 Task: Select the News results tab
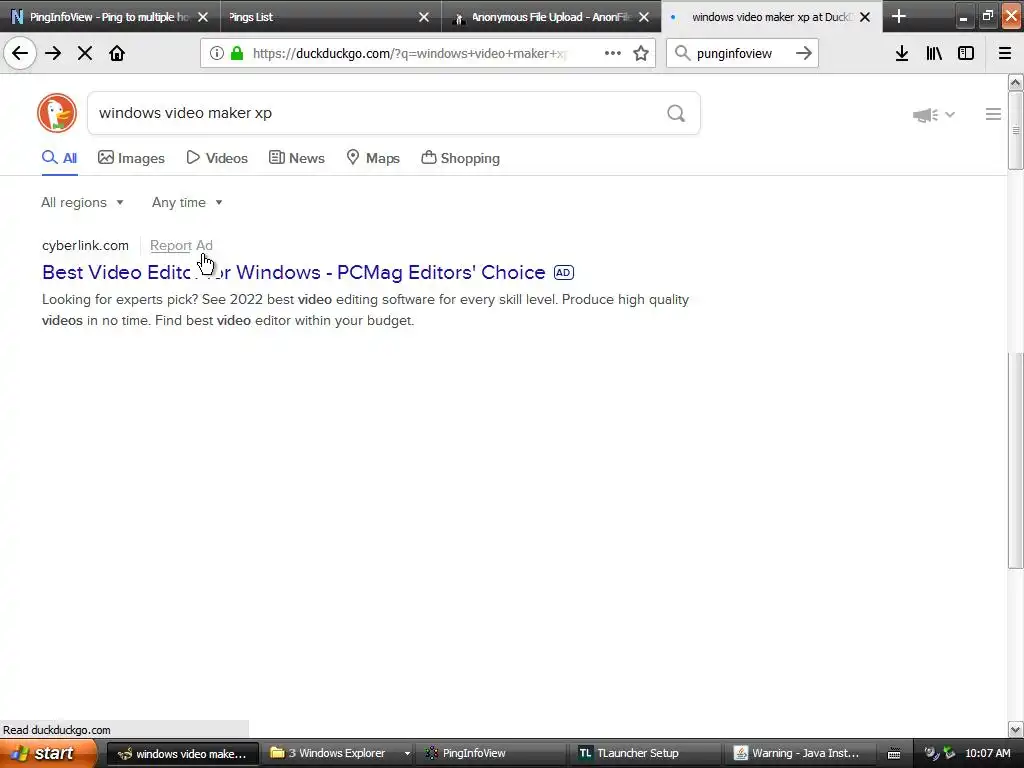296,158
